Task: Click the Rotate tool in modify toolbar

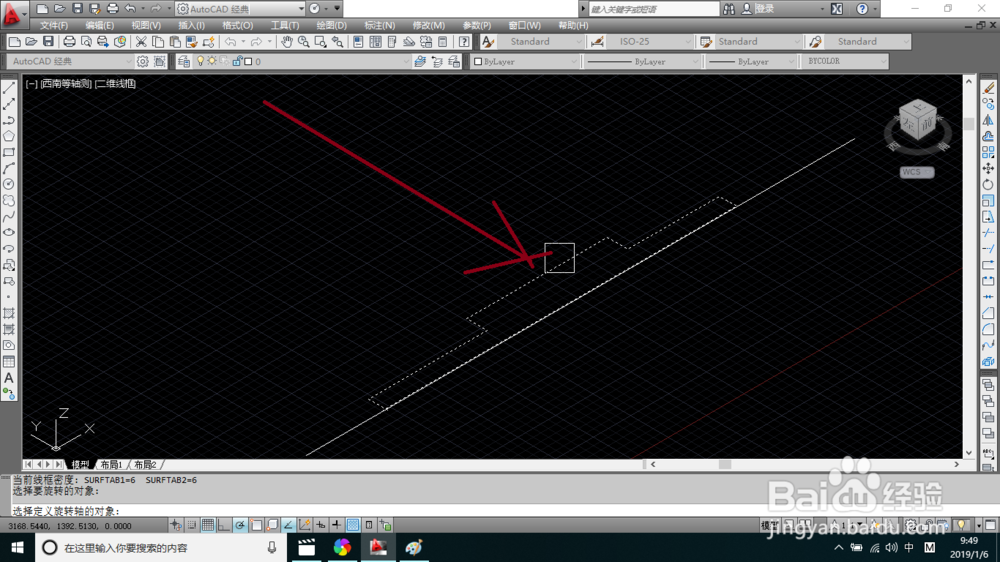Action: pyautogui.click(x=988, y=184)
